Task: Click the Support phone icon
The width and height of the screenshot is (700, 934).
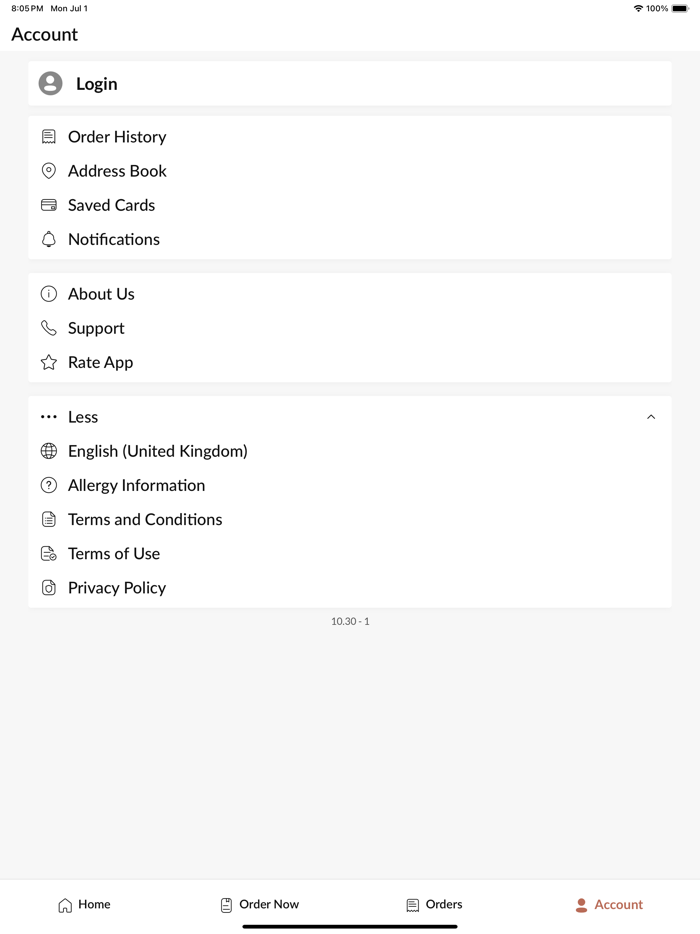Action: pos(49,328)
